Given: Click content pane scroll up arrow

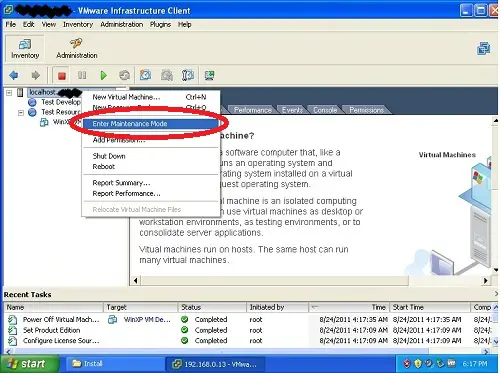Looking at the screenshot, I should [x=496, y=121].
